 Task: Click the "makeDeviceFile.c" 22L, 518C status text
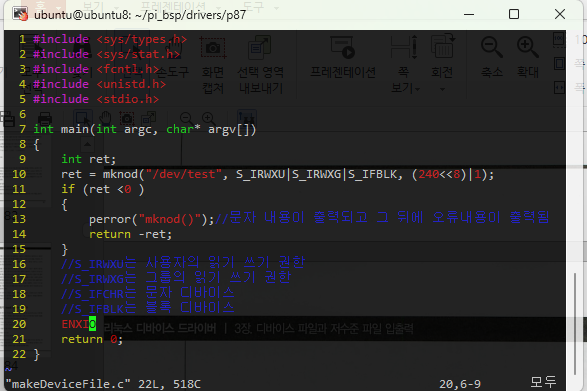(103, 384)
